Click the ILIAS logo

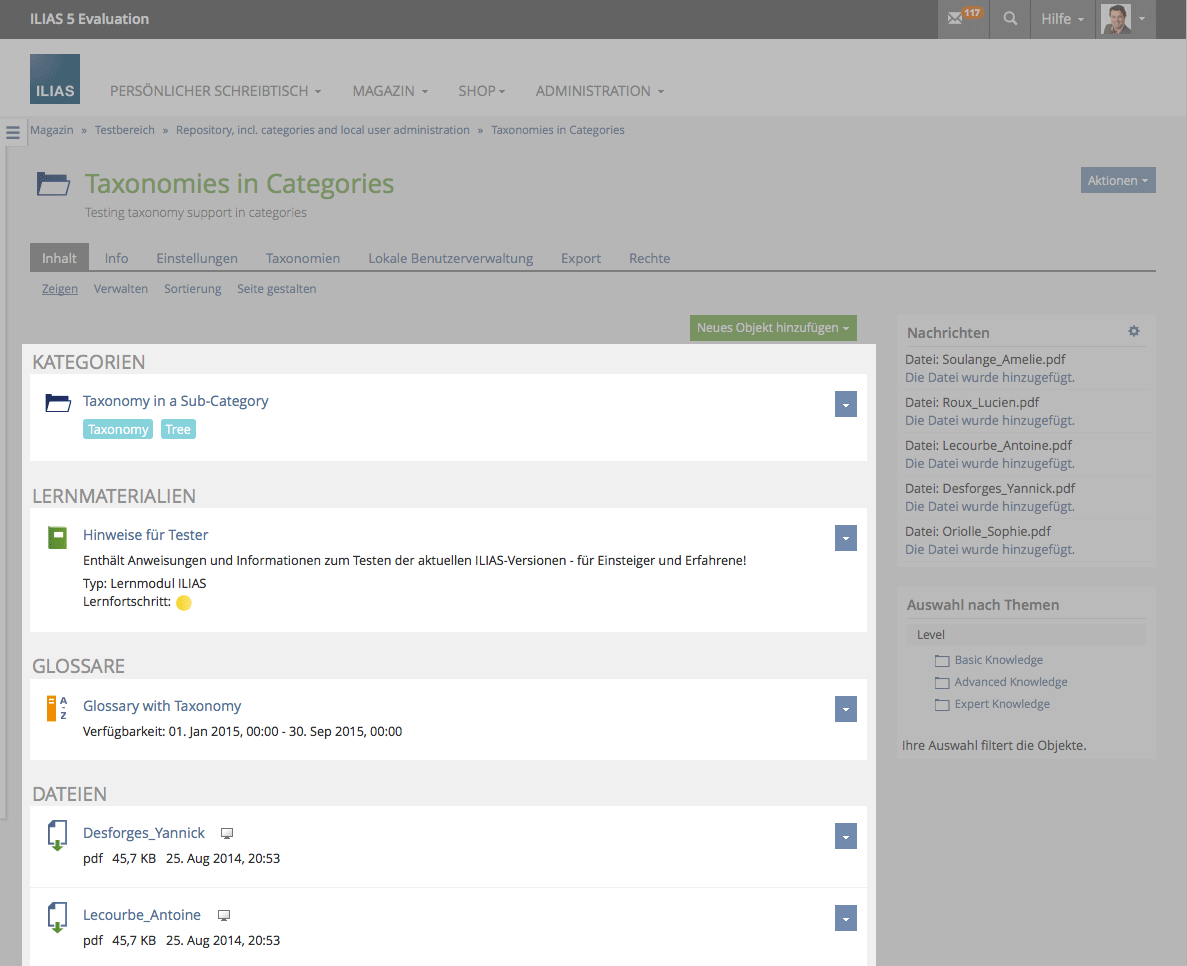pos(55,80)
